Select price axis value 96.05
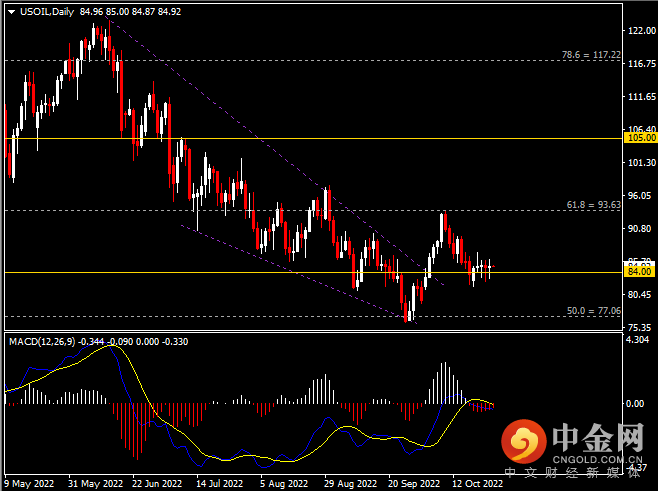658x491 pixels. (640, 196)
